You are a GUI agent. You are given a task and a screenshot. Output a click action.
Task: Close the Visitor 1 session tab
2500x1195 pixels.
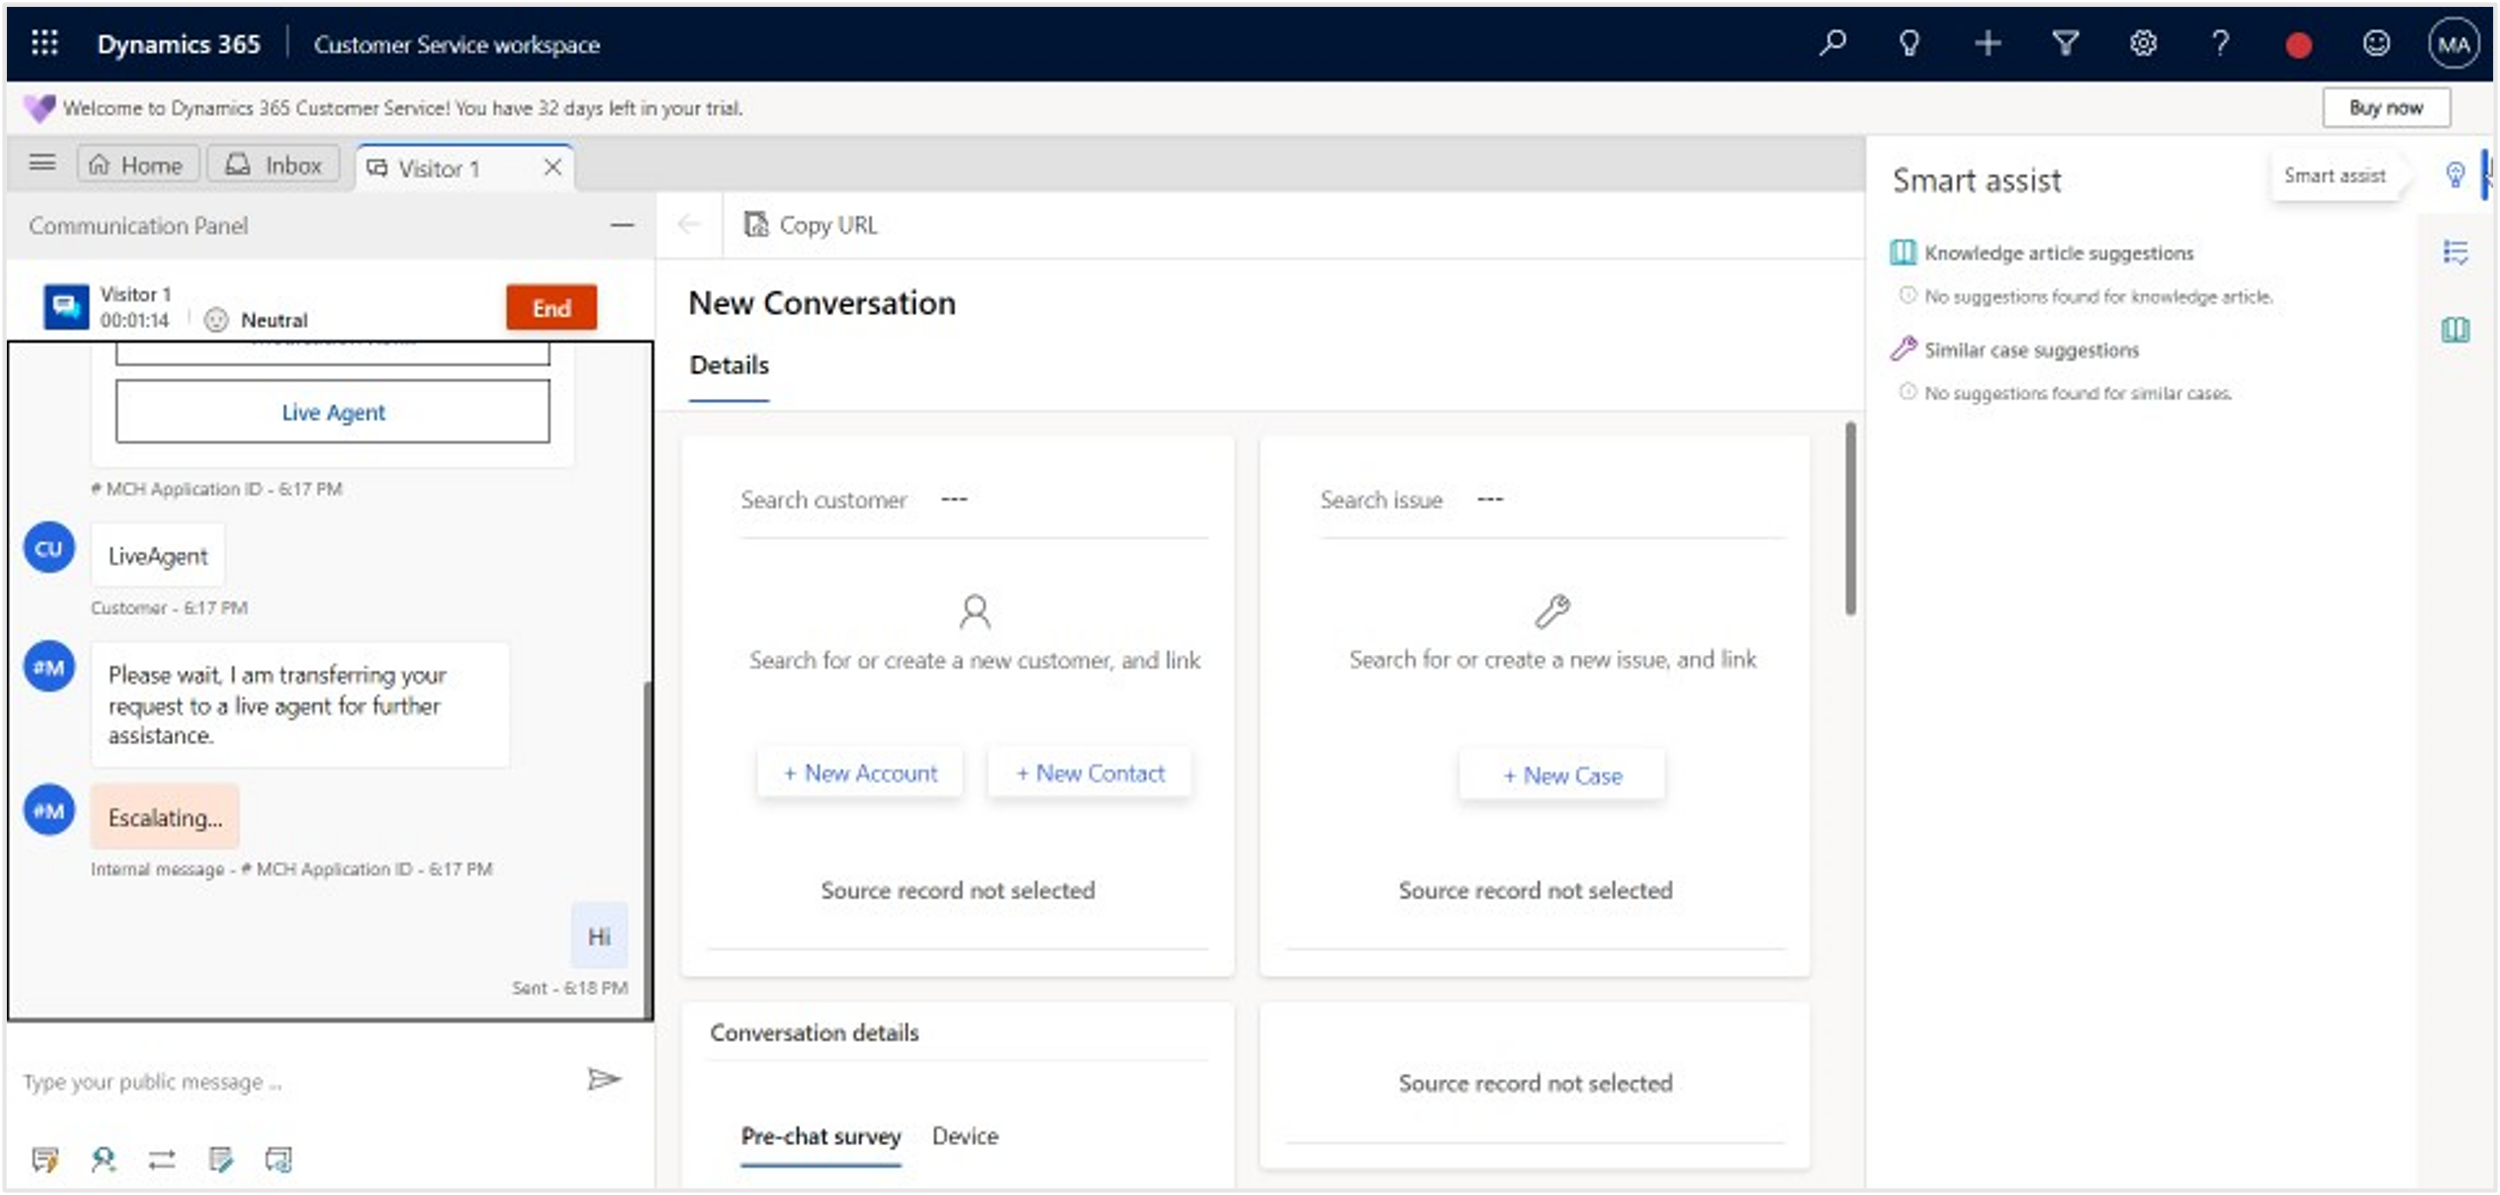click(552, 167)
